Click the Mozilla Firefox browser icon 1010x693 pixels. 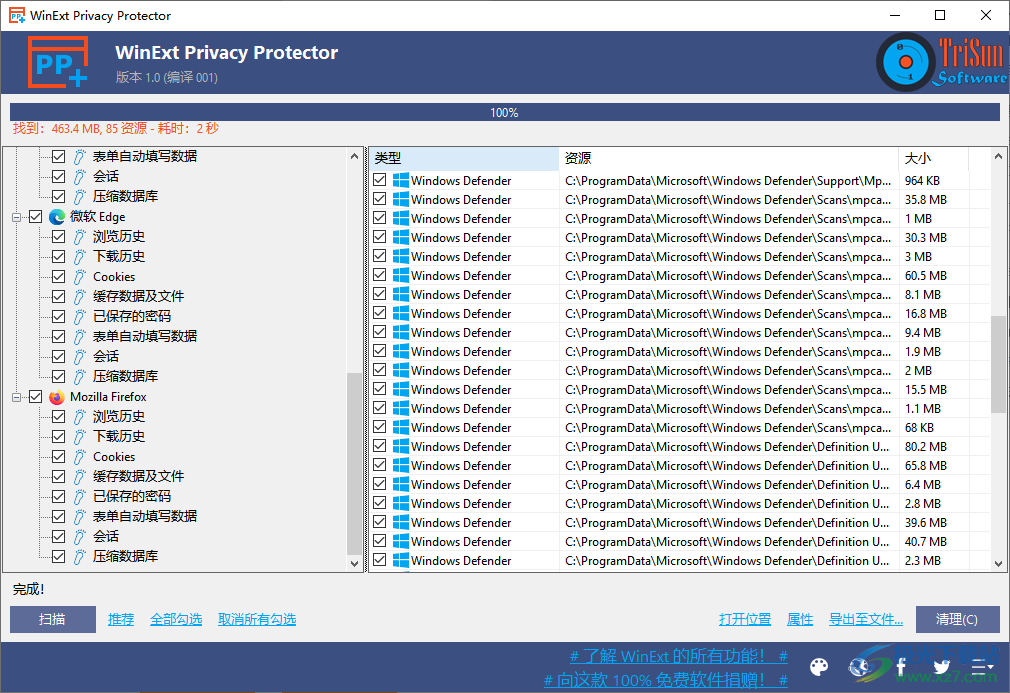(x=57, y=397)
